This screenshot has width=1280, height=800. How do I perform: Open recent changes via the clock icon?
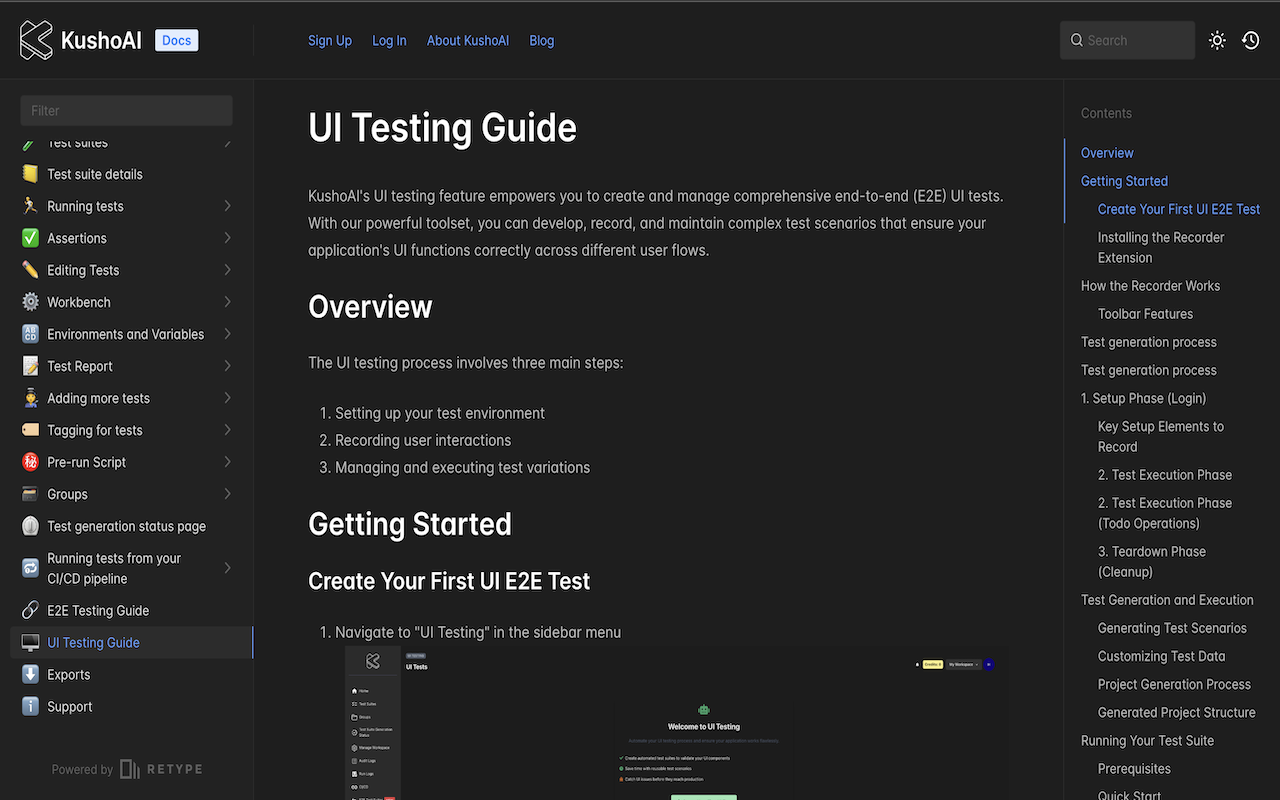pyautogui.click(x=1250, y=40)
